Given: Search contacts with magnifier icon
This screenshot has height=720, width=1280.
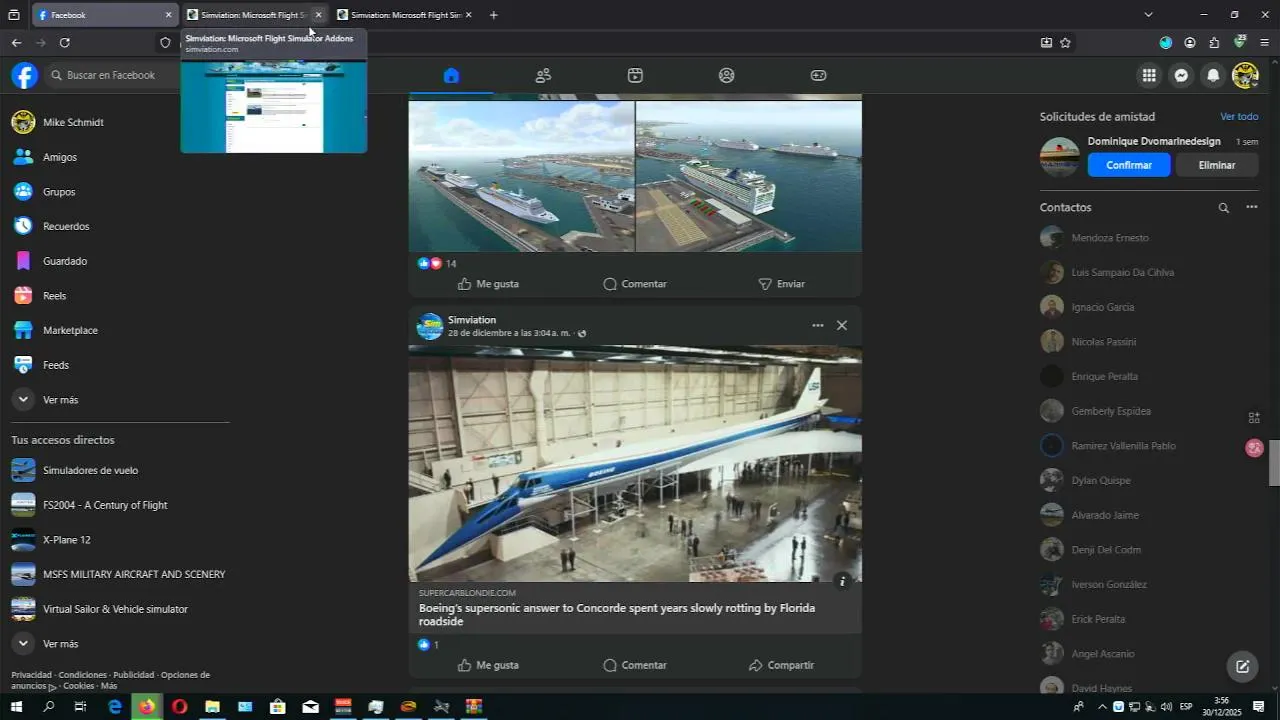Looking at the screenshot, I should click(x=1223, y=208).
